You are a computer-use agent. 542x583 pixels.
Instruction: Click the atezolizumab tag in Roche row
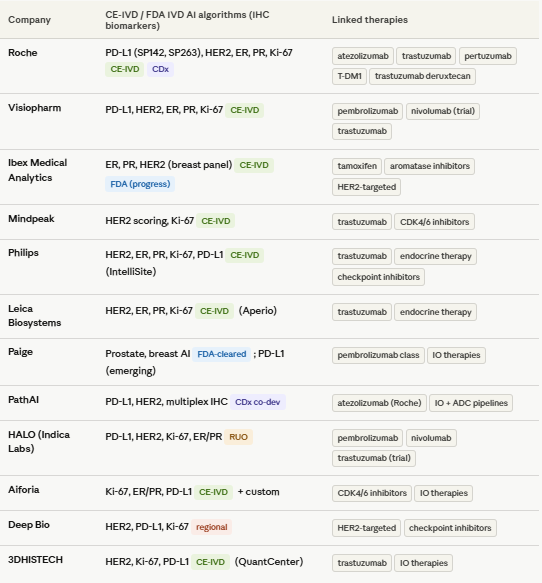click(x=363, y=56)
